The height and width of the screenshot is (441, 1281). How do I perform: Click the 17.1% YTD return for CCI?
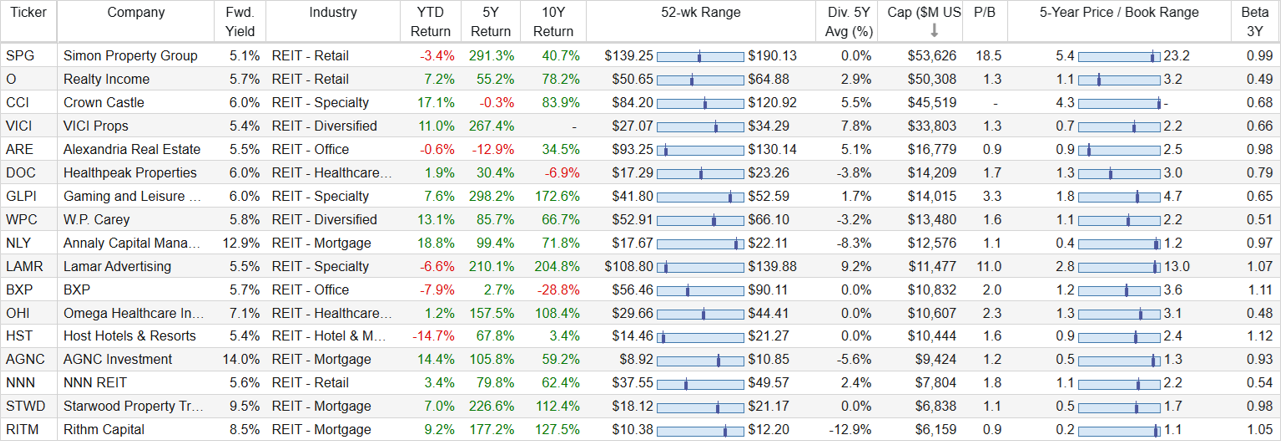(x=436, y=102)
